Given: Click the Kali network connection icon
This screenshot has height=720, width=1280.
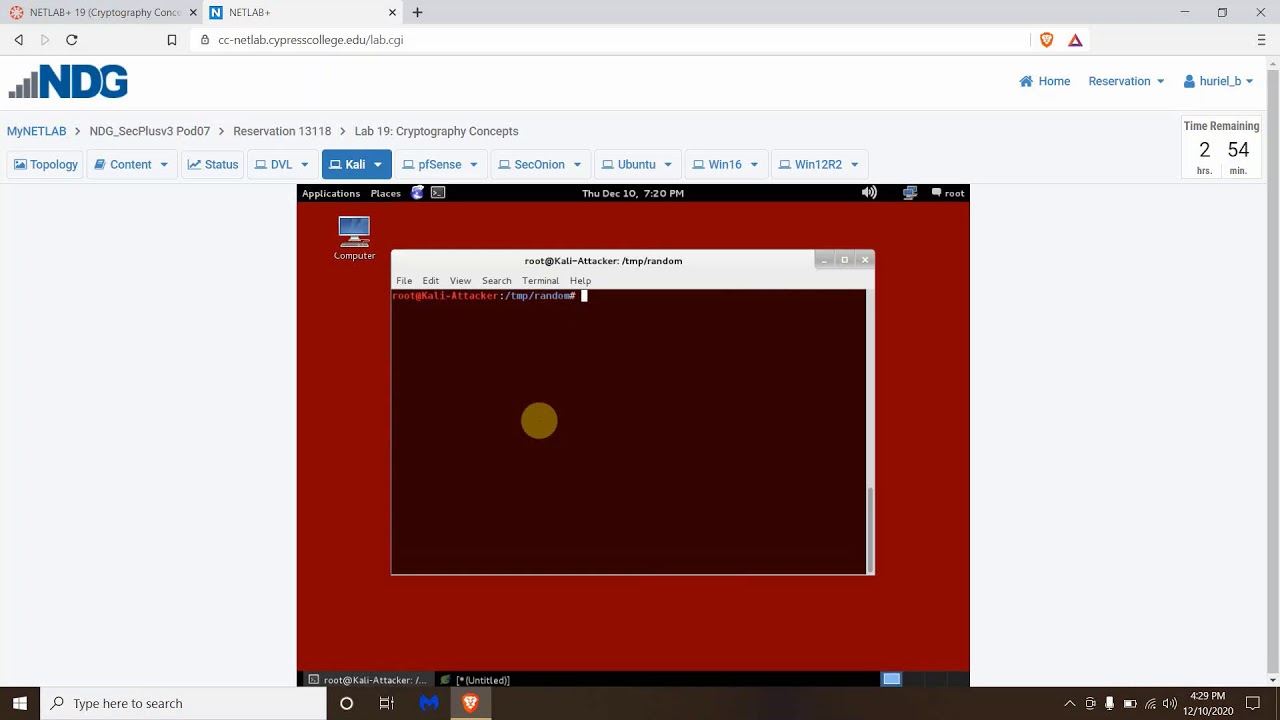Looking at the screenshot, I should [910, 193].
